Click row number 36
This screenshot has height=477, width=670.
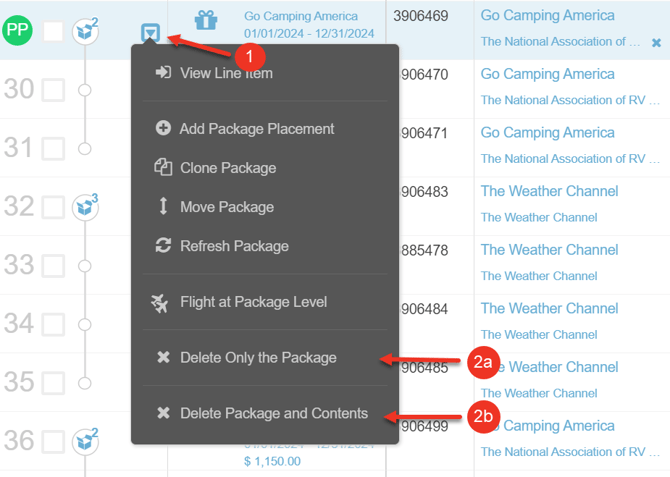(x=19, y=440)
